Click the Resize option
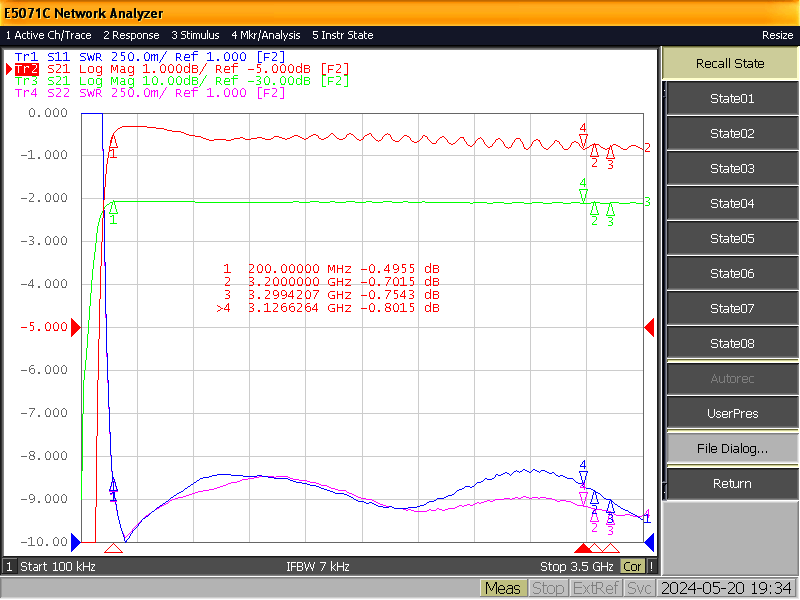 (x=777, y=35)
